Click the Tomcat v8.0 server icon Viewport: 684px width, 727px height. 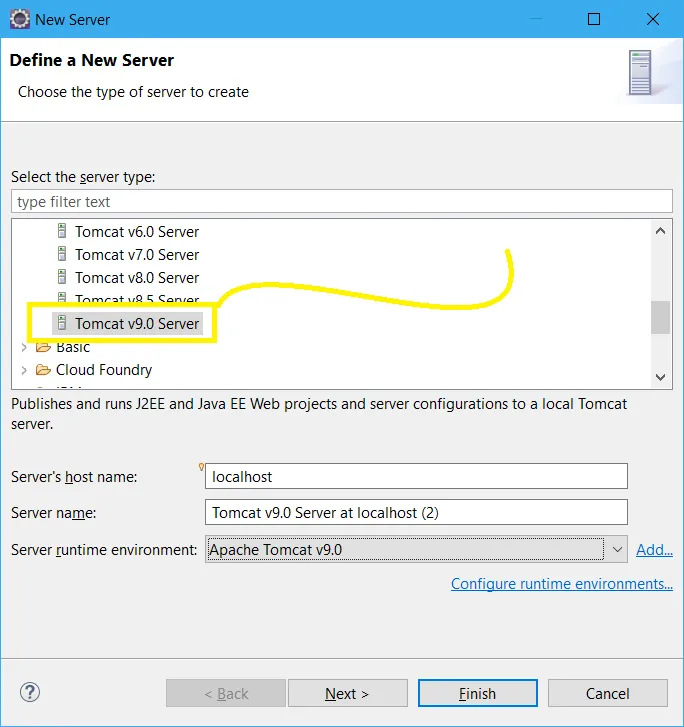point(62,277)
